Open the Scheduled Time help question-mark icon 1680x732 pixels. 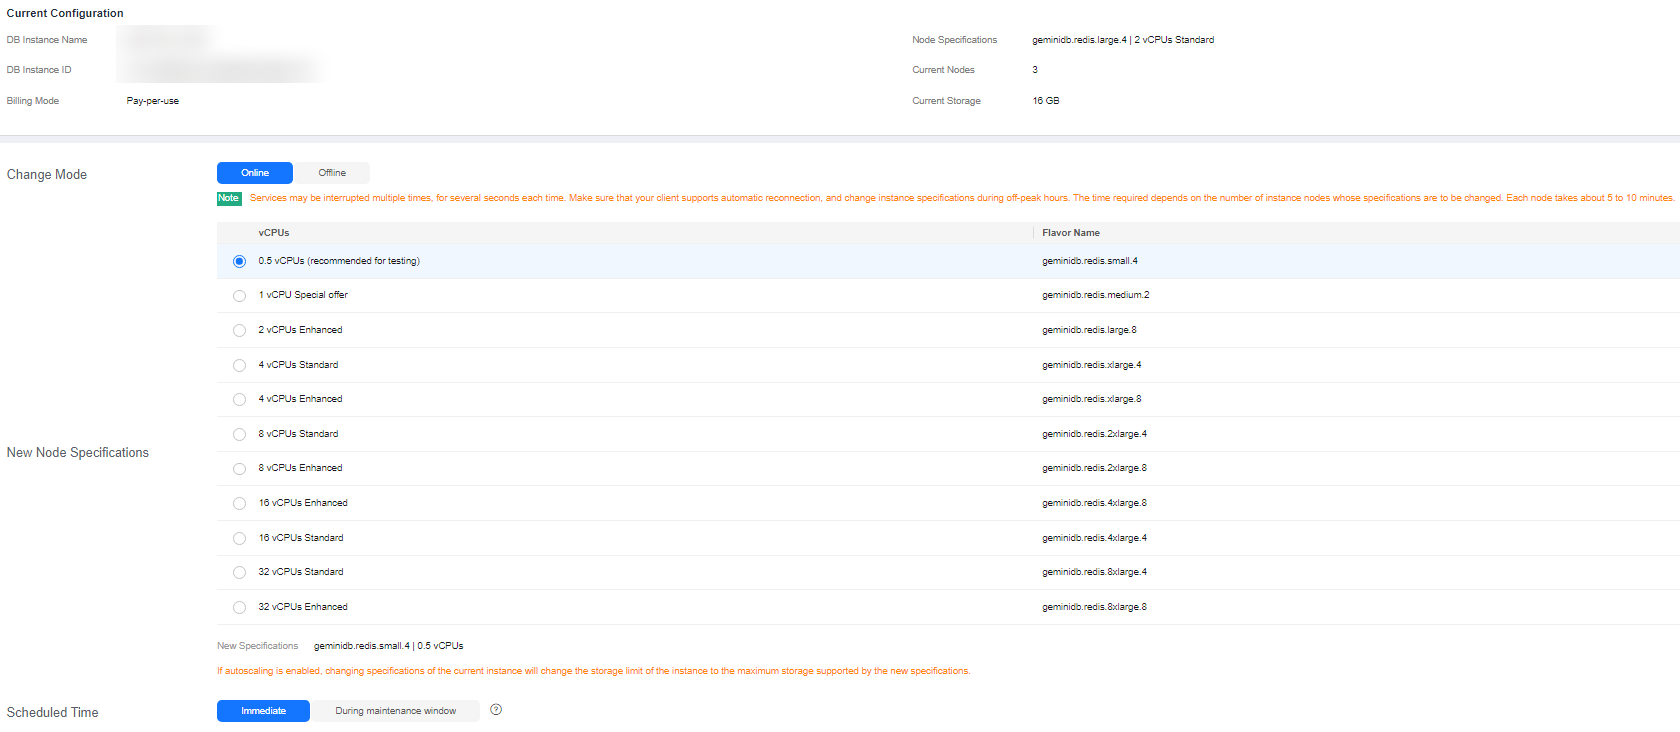click(496, 710)
